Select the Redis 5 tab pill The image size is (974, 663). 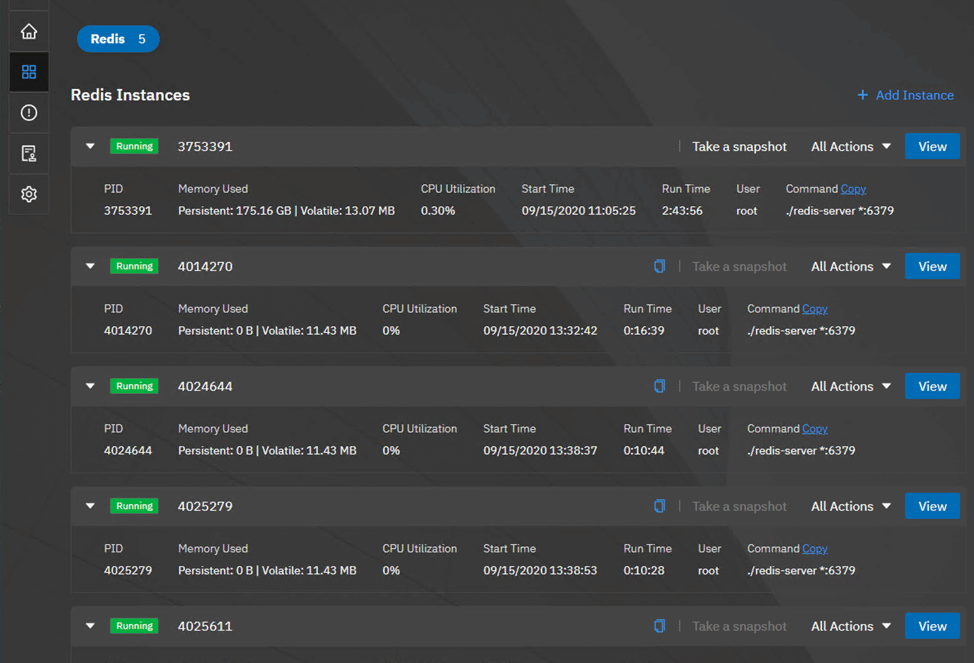tap(118, 39)
